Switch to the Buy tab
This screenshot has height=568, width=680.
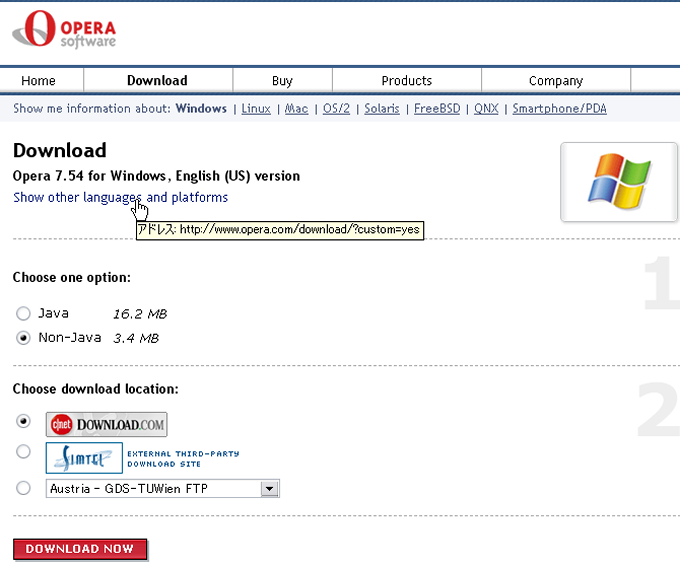click(x=282, y=81)
